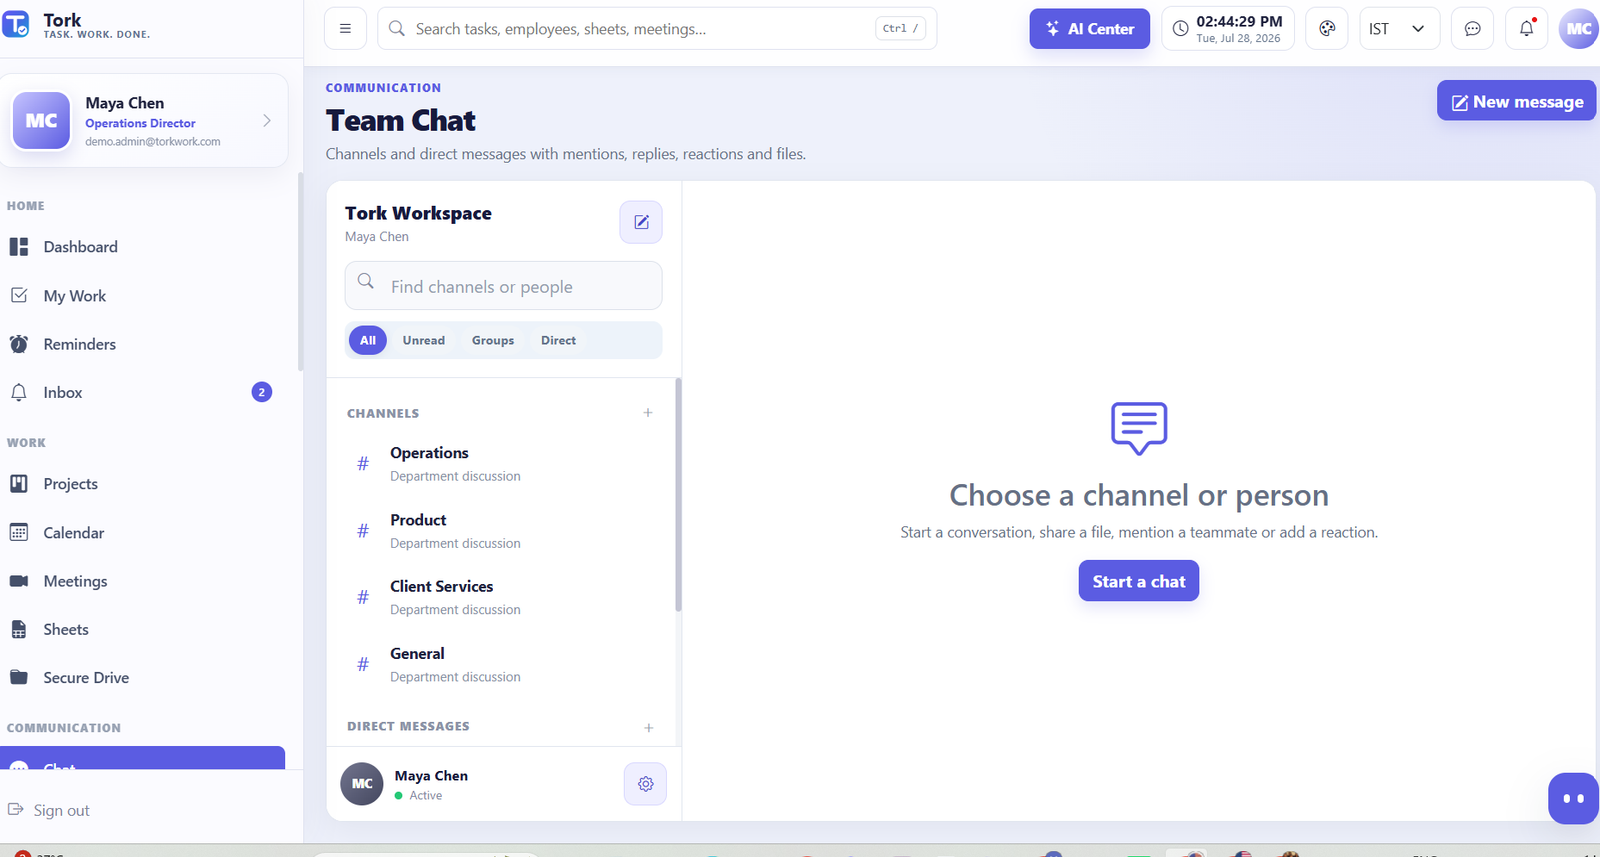The width and height of the screenshot is (1600, 857).
Task: Click the Product channel name
Action: tap(418, 520)
